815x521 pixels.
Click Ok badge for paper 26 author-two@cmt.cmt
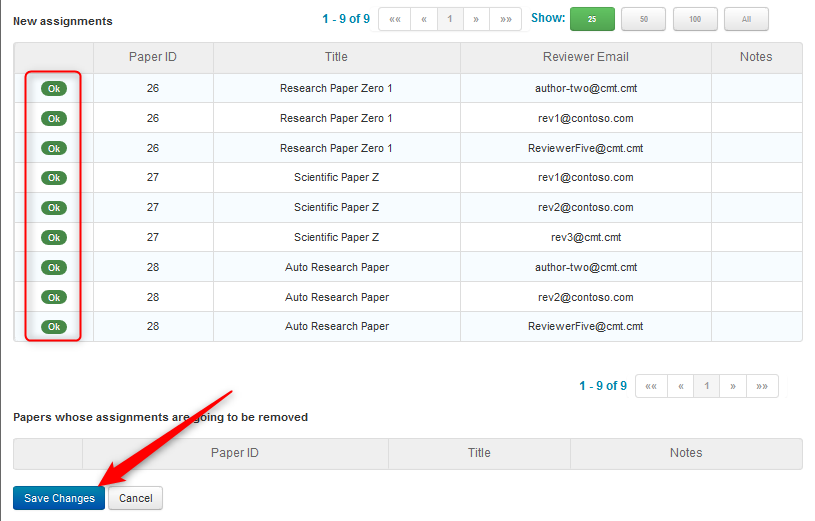54,89
